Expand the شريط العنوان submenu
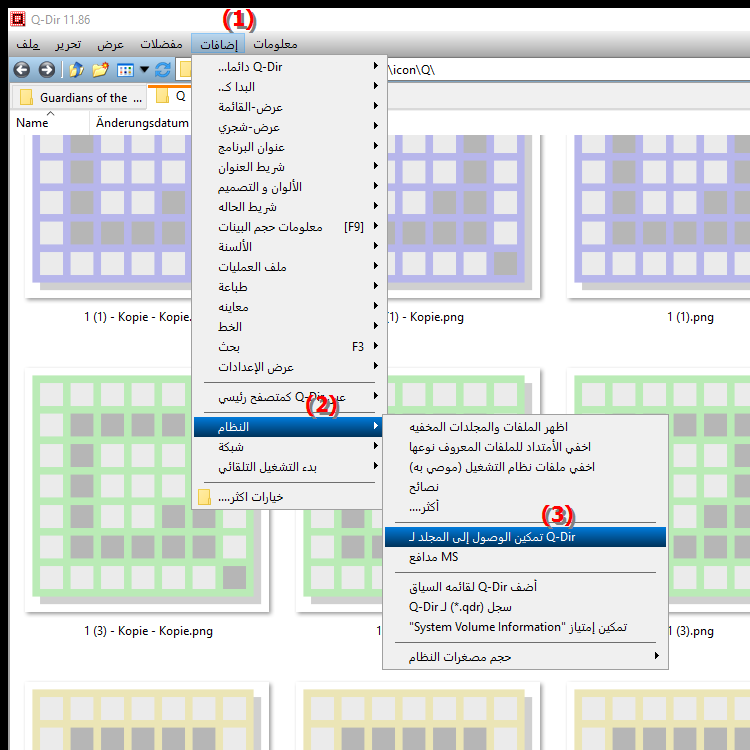 click(x=289, y=167)
